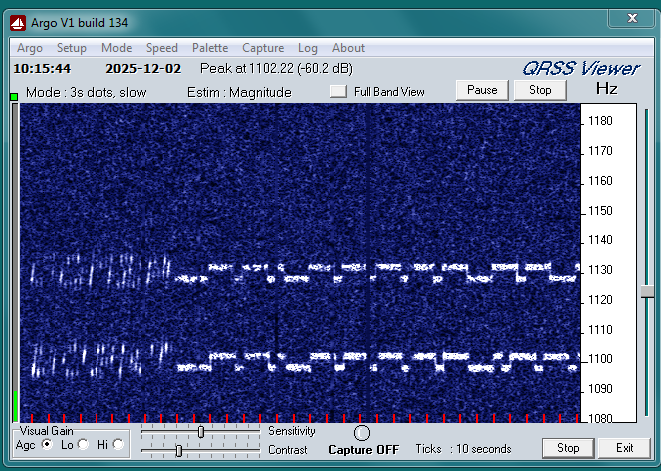Screen dimensions: 661x471
Task: Click the Stop button beside Pause
Action: point(540,90)
